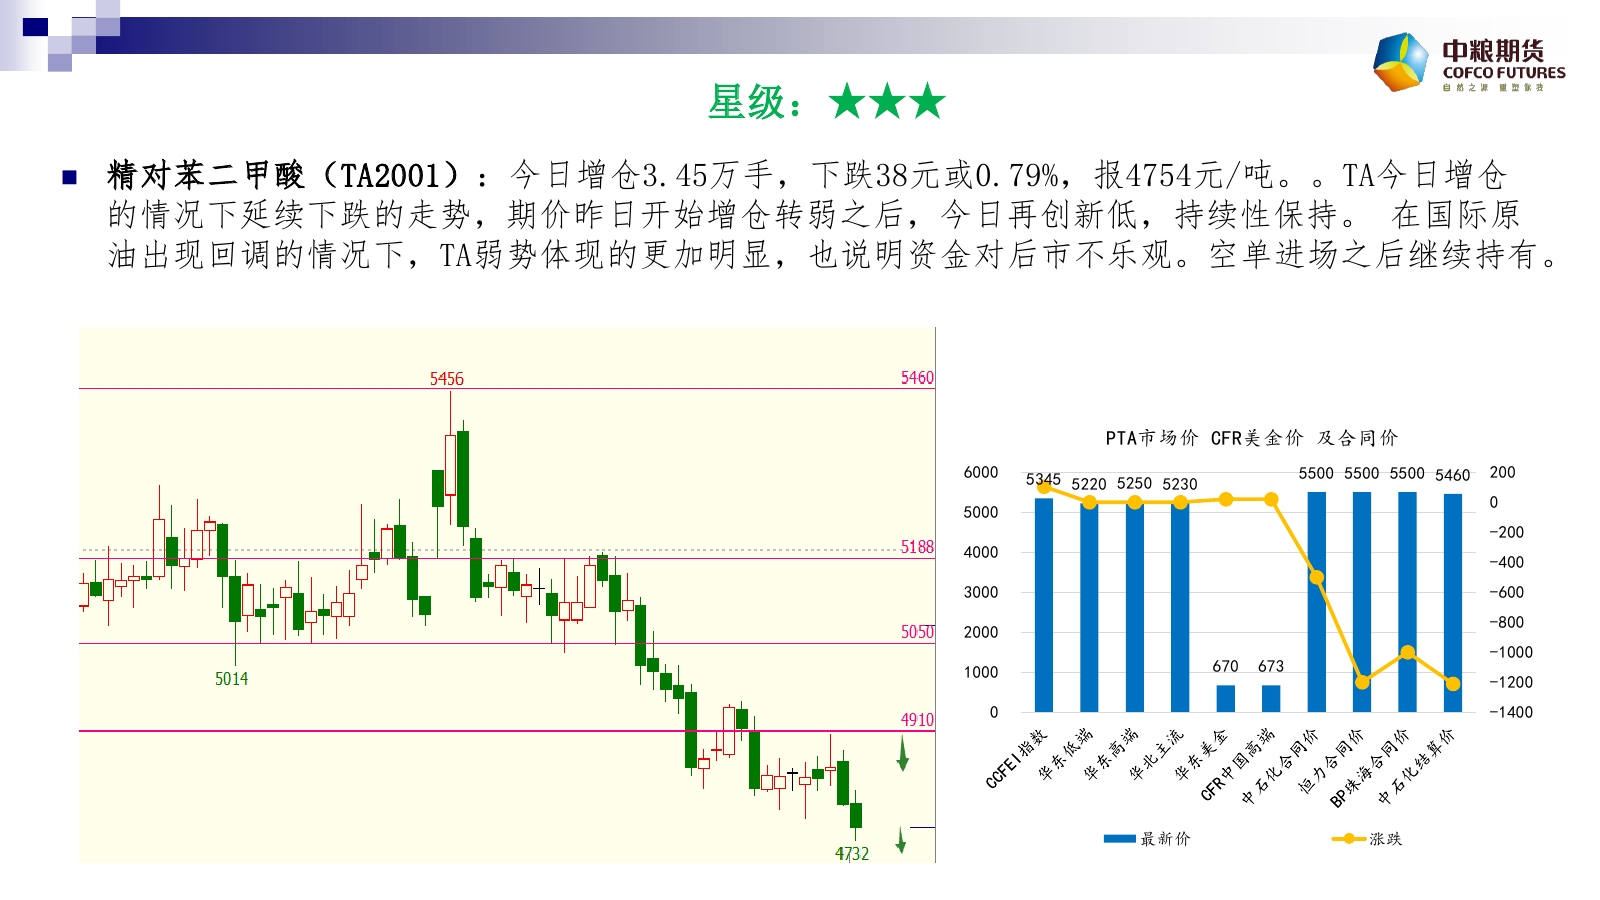This screenshot has width=1600, height=900.
Task: Click the lower green down arrow near 4732
Action: pyautogui.click(x=901, y=841)
